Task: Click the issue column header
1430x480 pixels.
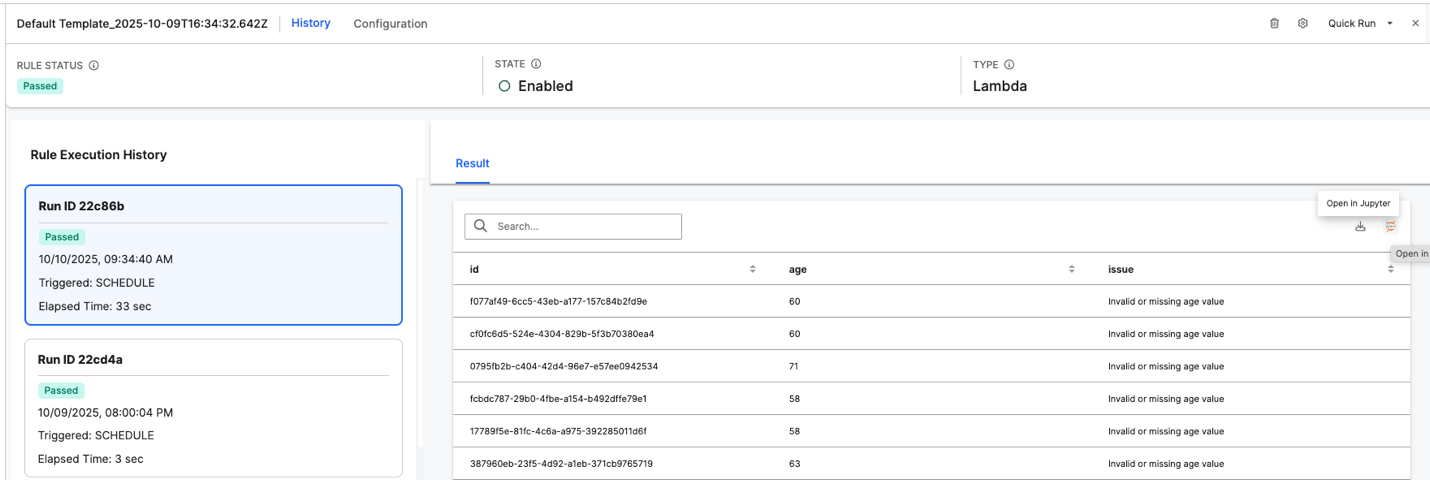Action: coord(1121,269)
